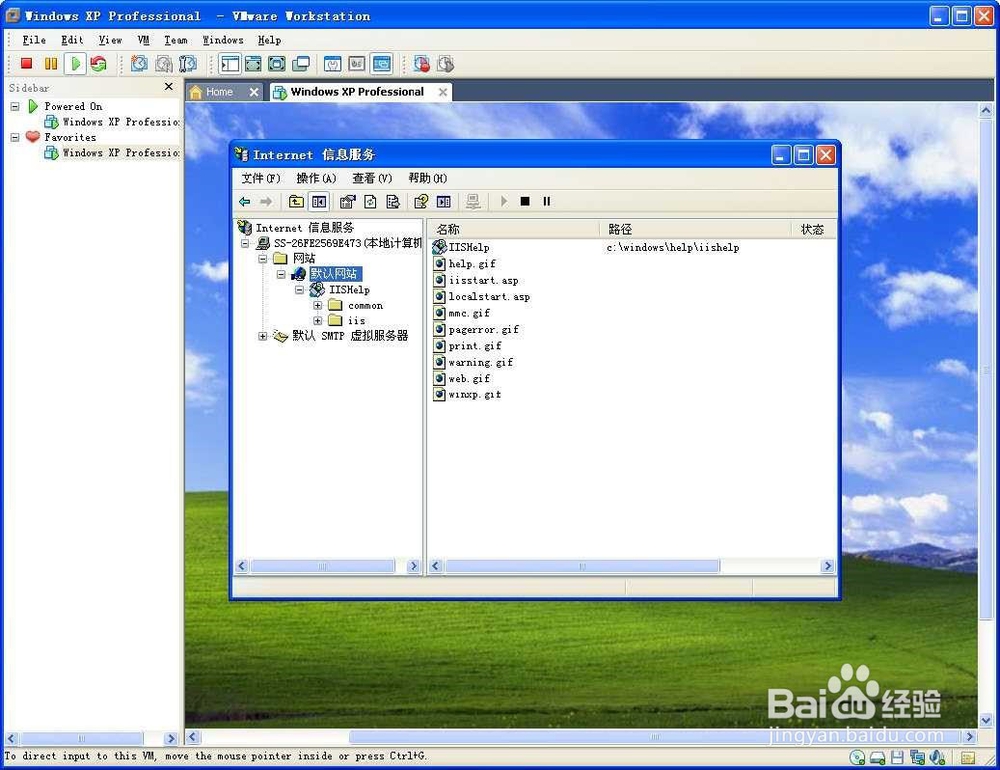This screenshot has width=1000, height=770.
Task: Expand the common folder node
Action: (318, 306)
